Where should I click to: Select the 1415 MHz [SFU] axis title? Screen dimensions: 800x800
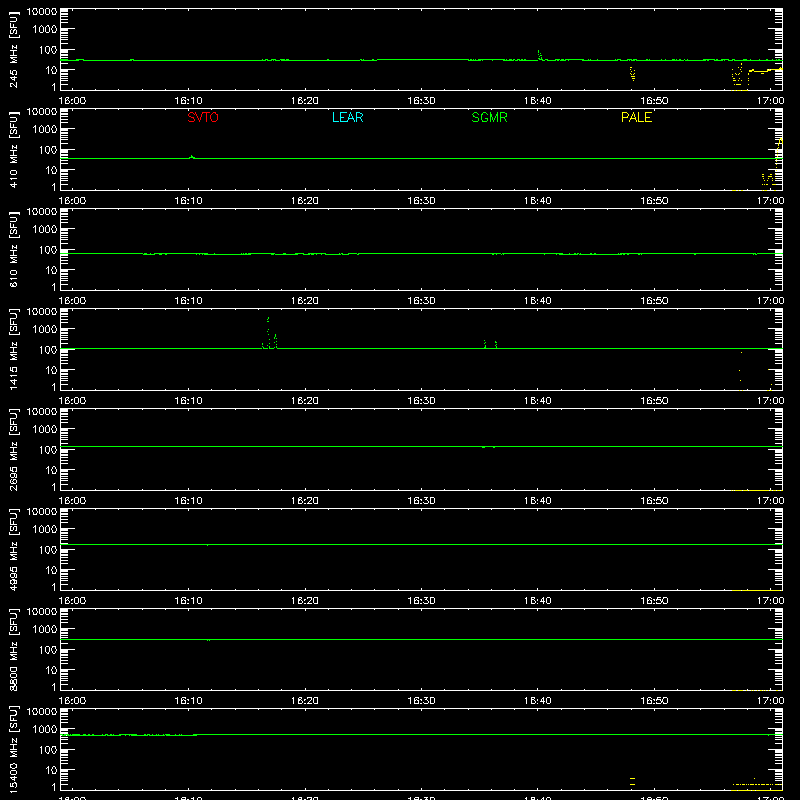(13, 349)
